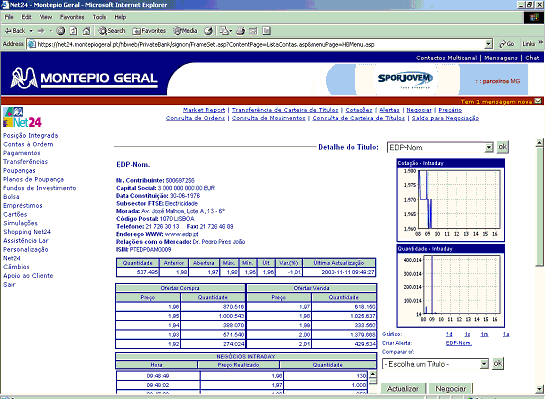Click the main page vertical scrollbar thumb
This screenshot has height=399, width=545.
tap(539, 206)
